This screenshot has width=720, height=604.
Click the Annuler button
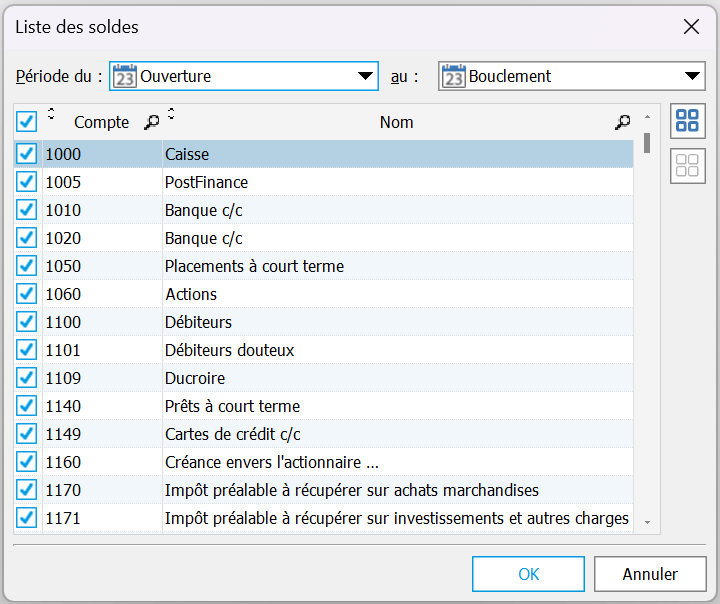pos(649,574)
